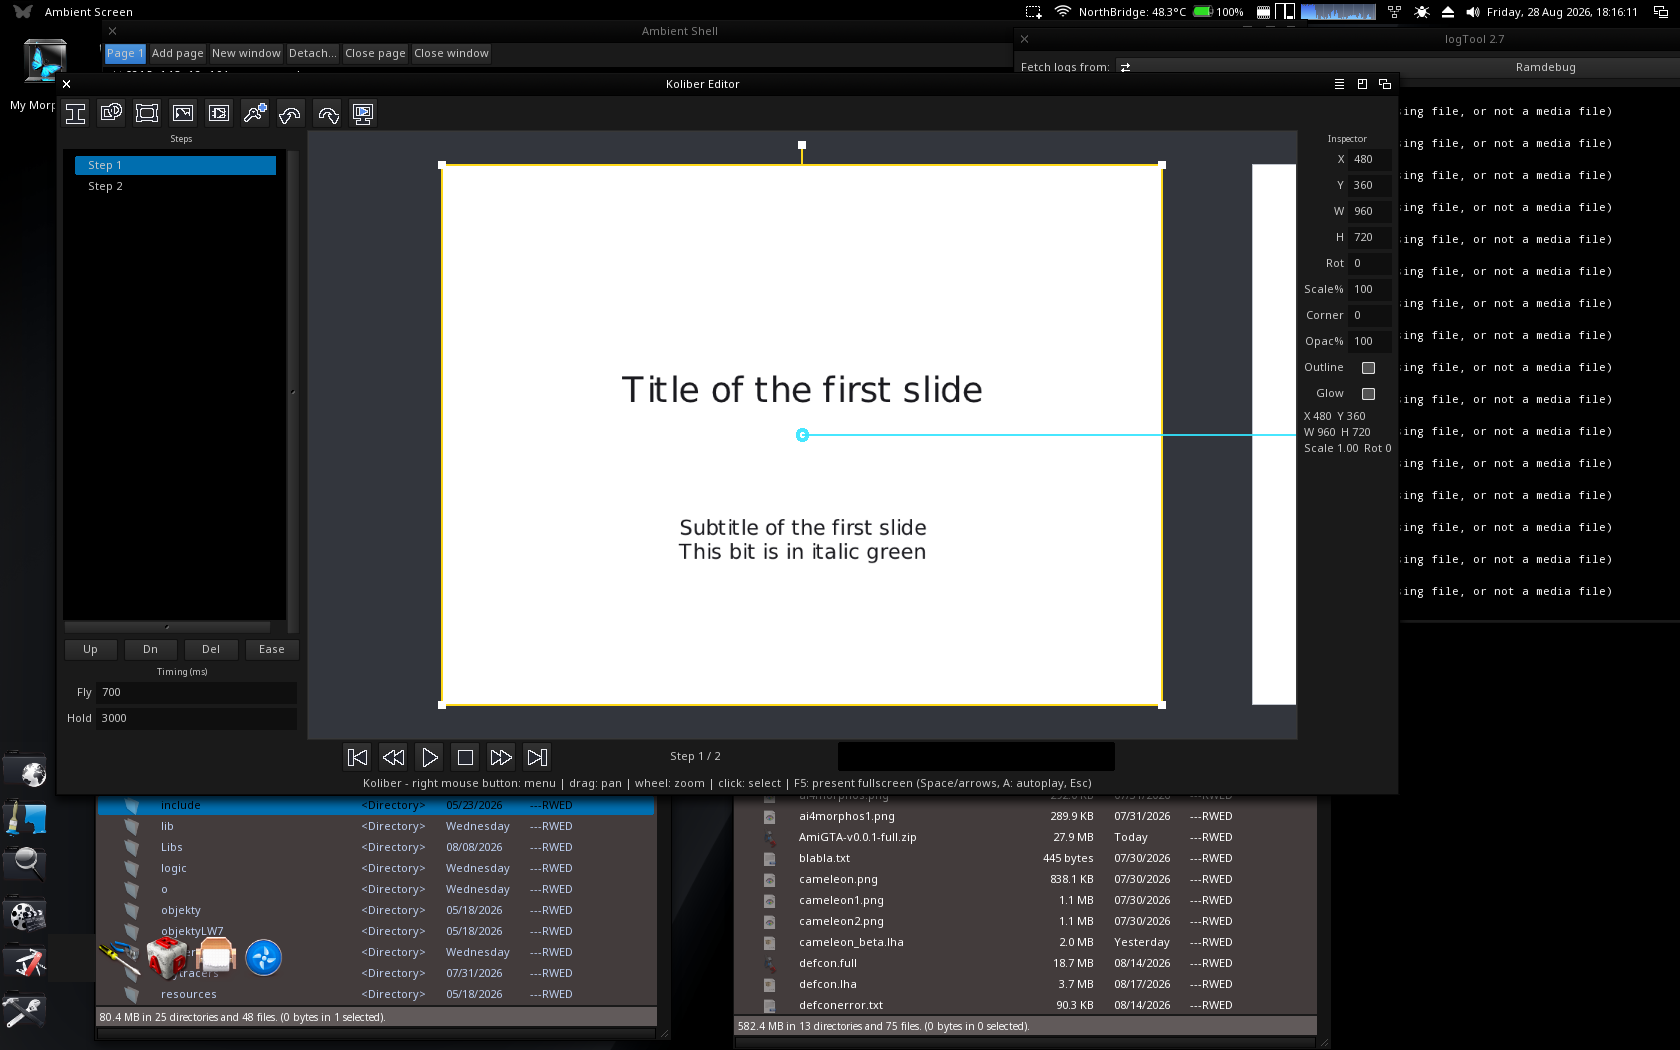Click the Del button under Steps

click(211, 650)
